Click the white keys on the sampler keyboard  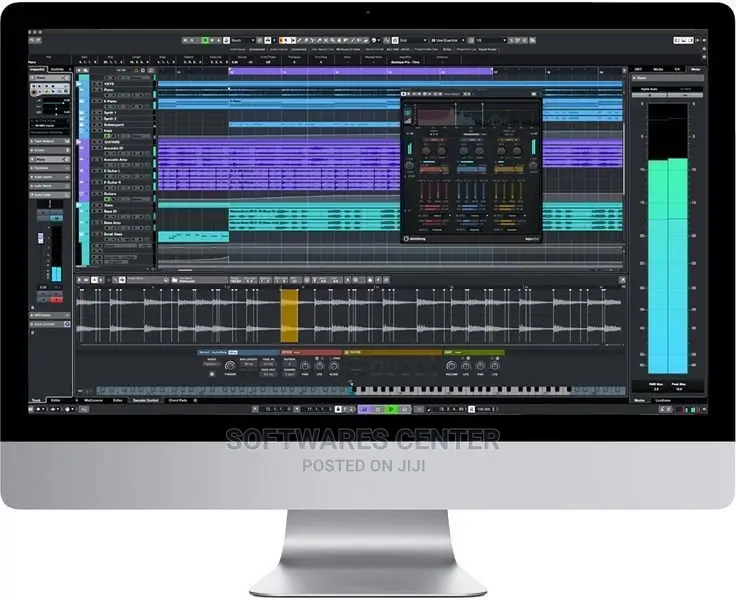click(462, 390)
